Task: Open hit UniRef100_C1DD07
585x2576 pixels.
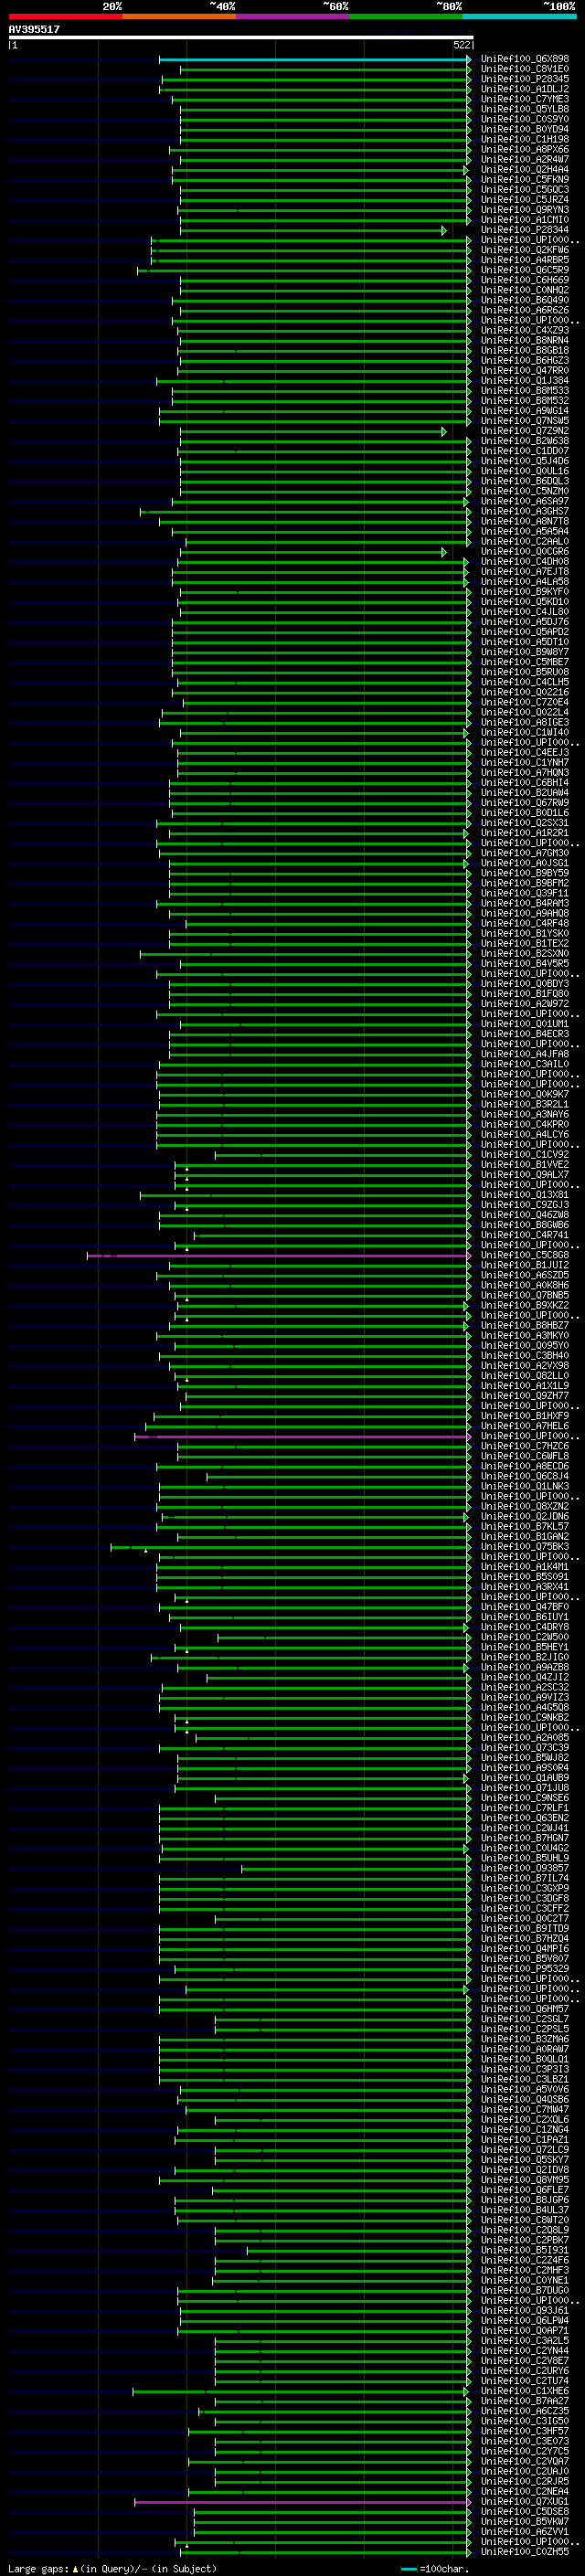Action: pos(524,451)
